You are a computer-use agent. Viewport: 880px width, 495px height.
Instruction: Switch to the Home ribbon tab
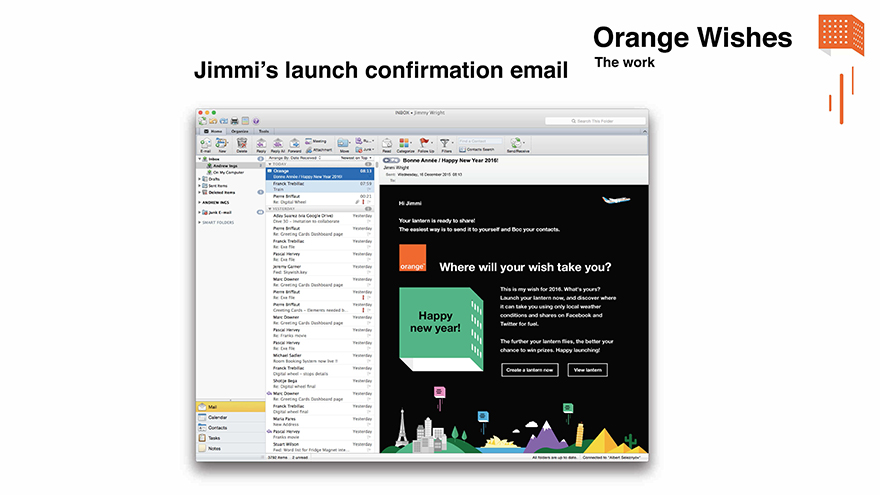[213, 131]
